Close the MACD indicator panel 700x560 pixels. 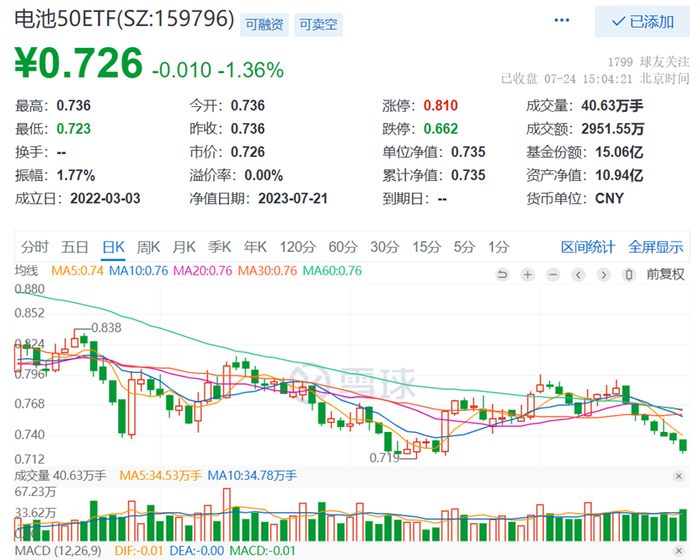point(679,551)
